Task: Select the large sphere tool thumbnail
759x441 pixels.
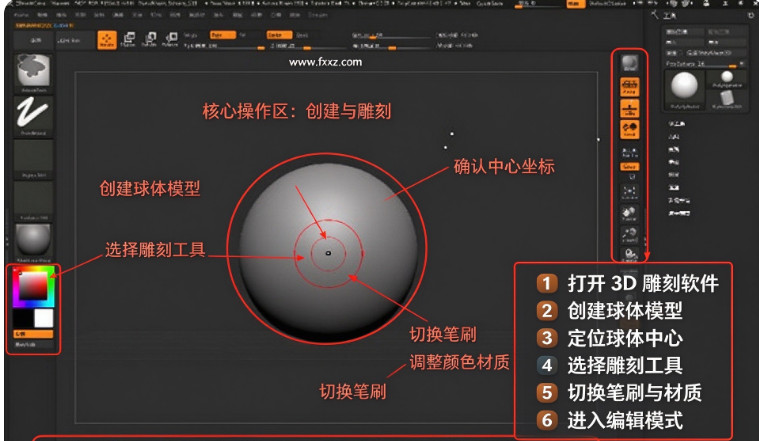Action: (x=684, y=89)
